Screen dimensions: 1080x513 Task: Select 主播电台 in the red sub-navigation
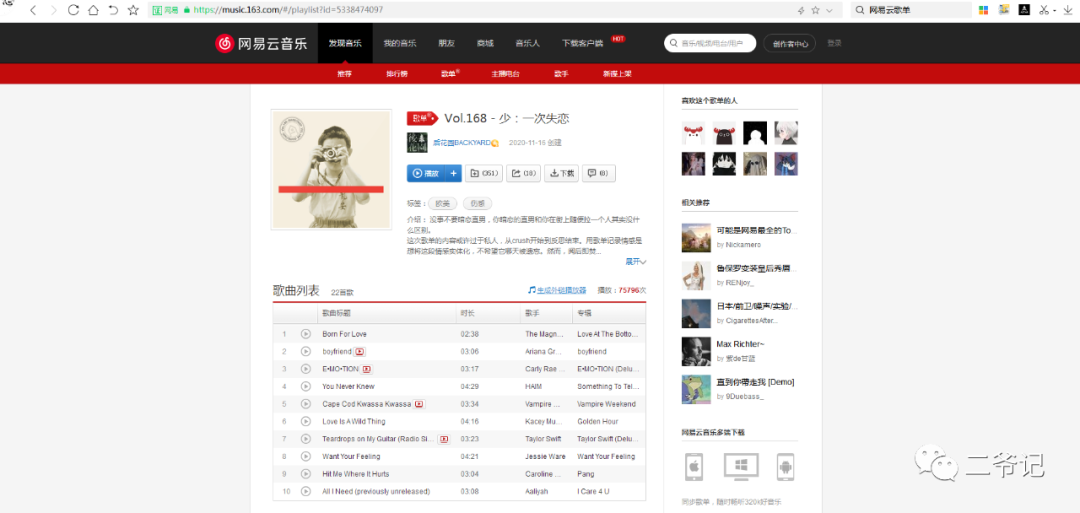(x=505, y=74)
